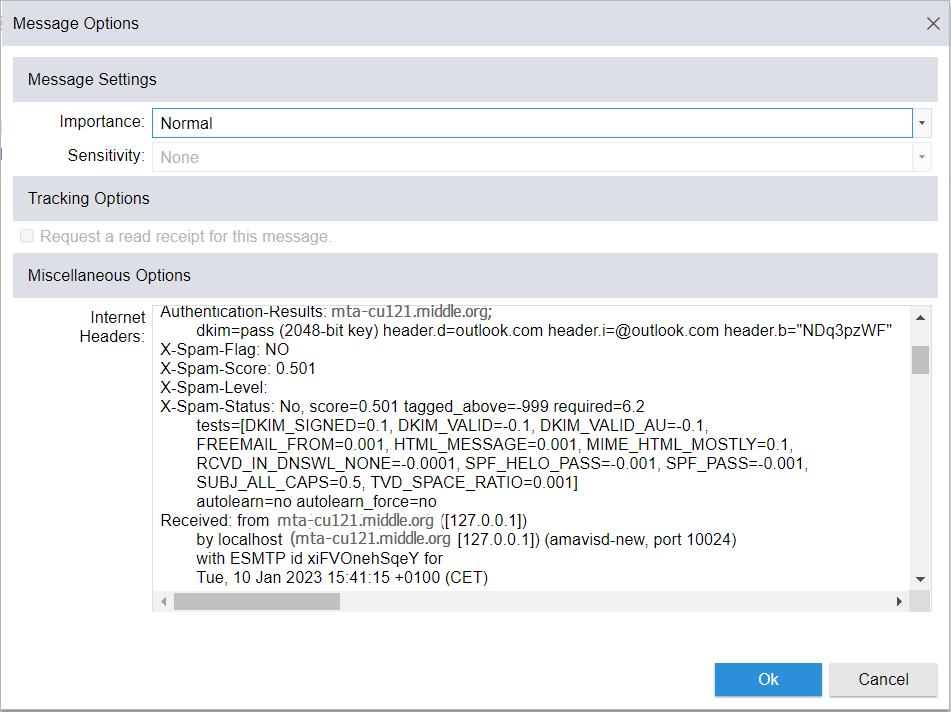951x712 pixels.
Task: Confirm with the Ok button
Action: pos(768,679)
